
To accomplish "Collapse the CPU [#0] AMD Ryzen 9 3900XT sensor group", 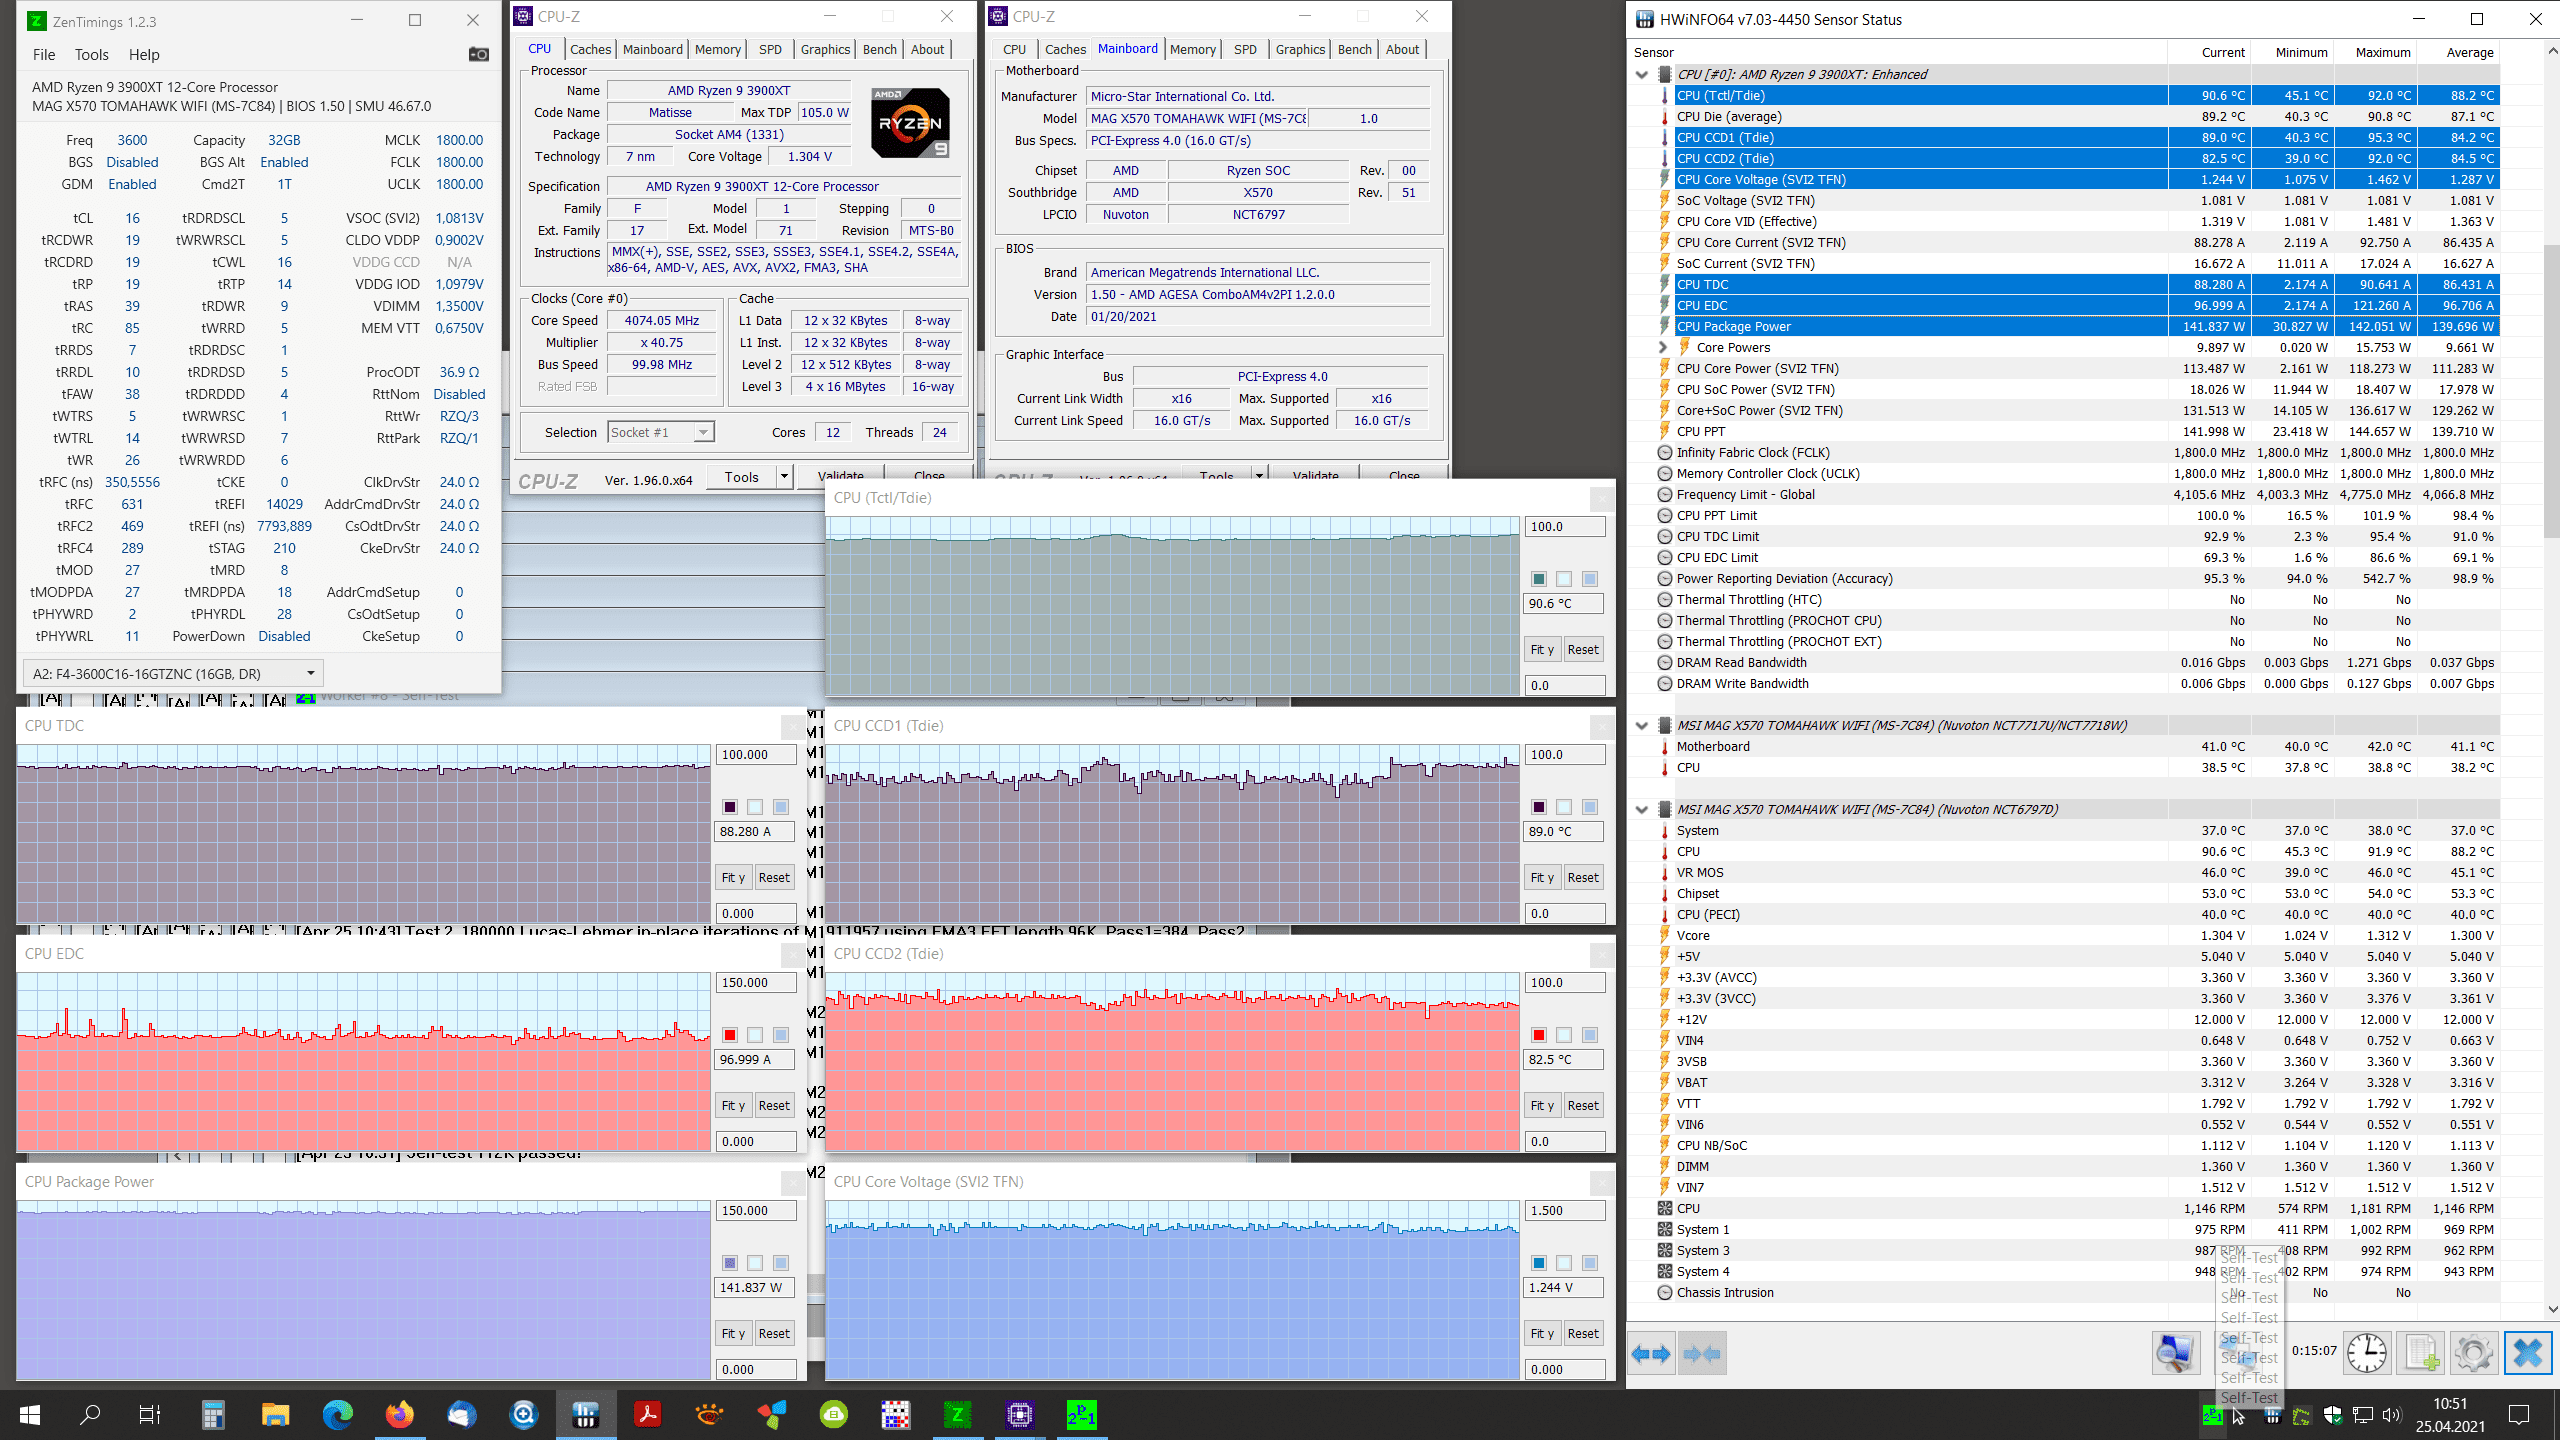I will click(1641, 74).
